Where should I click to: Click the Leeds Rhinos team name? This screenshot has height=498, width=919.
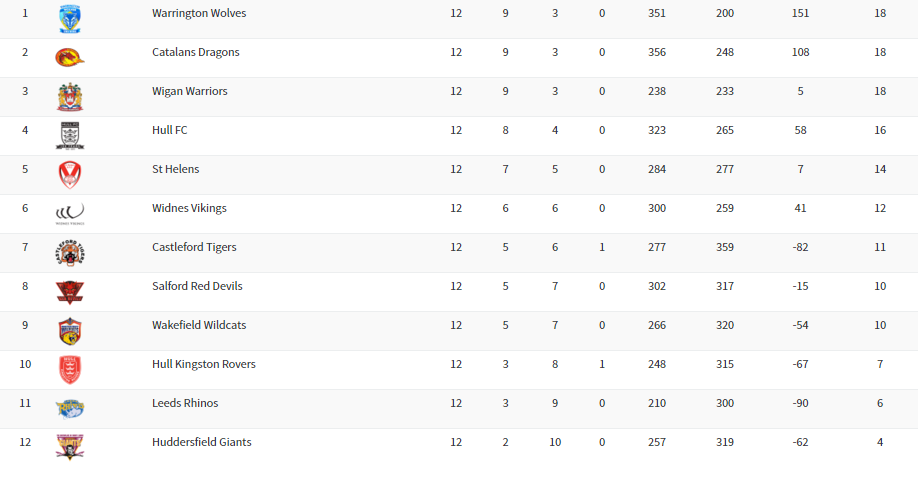point(185,403)
